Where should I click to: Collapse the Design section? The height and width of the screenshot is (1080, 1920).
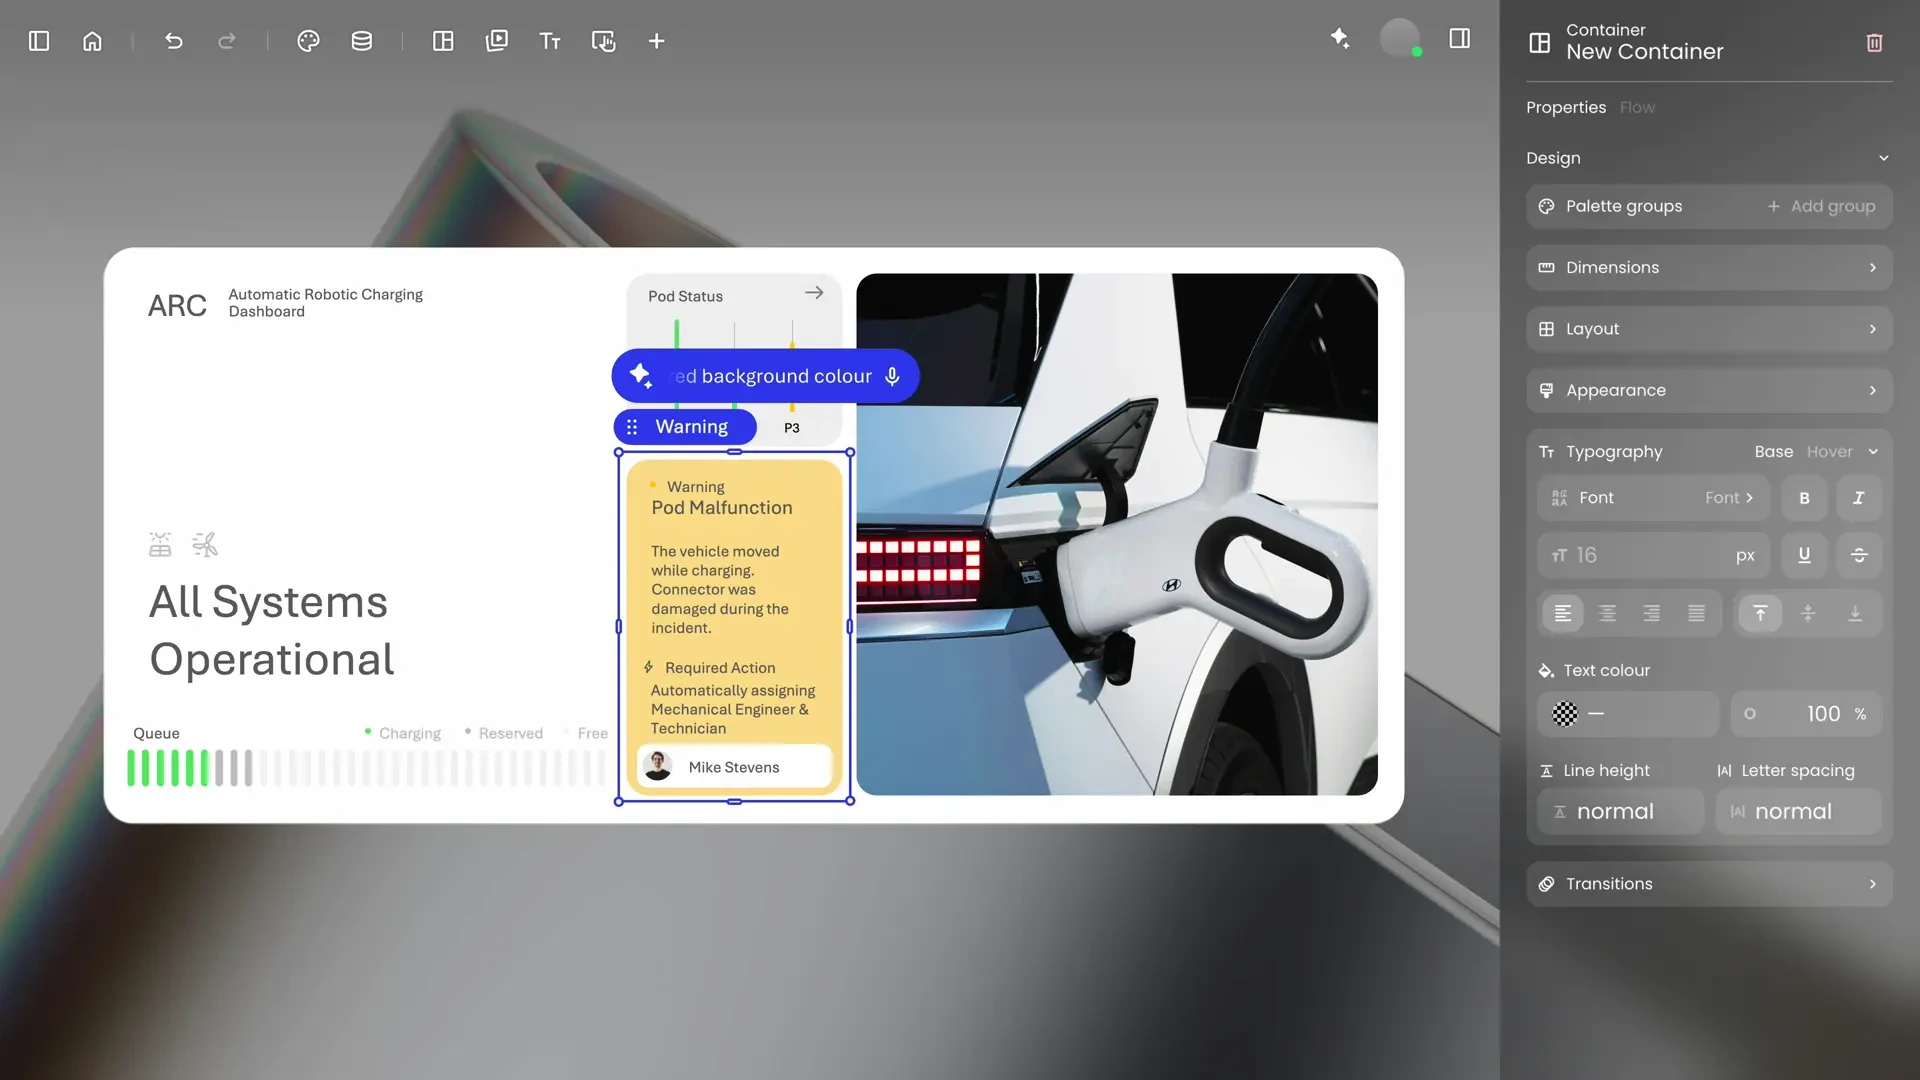coord(1884,158)
